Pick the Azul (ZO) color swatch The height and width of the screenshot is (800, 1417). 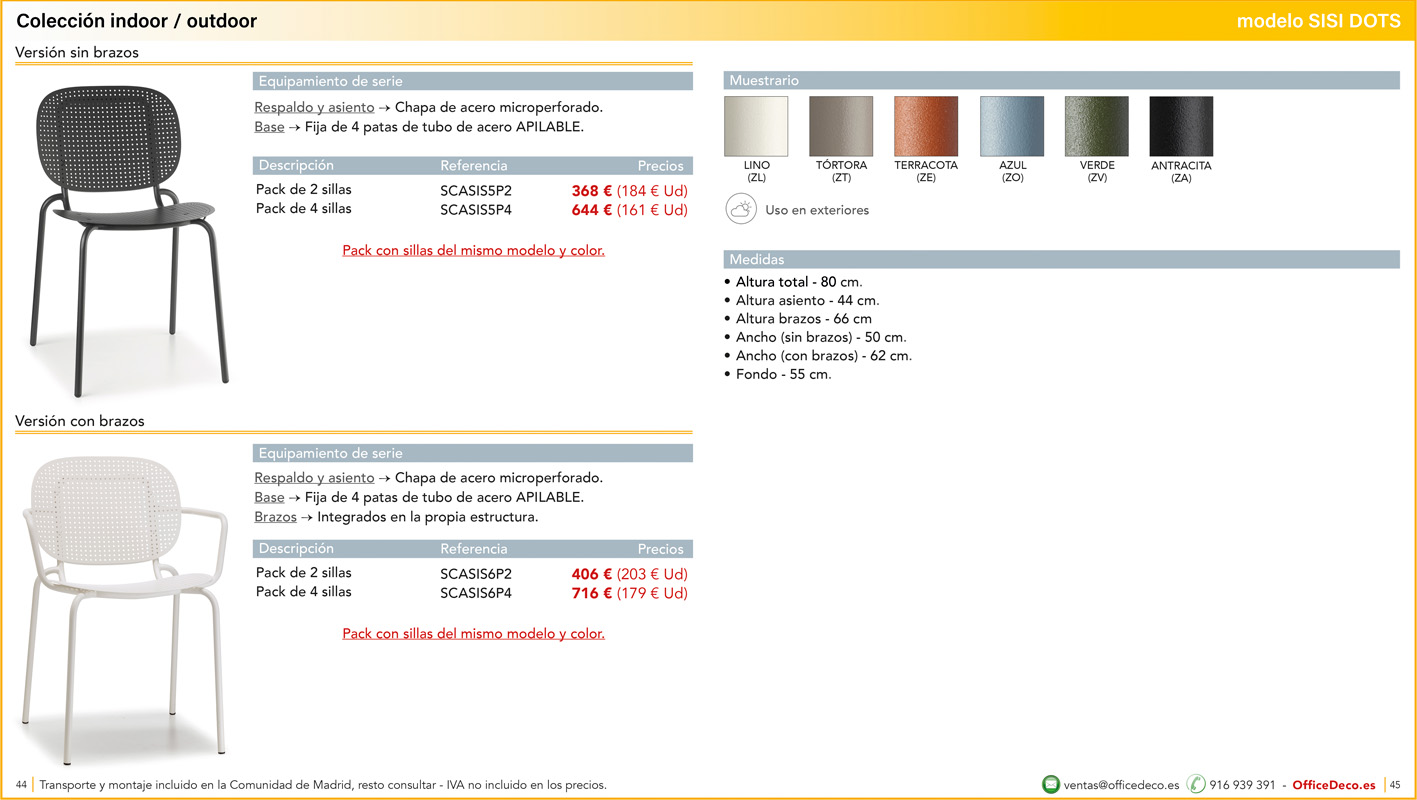pos(1012,127)
